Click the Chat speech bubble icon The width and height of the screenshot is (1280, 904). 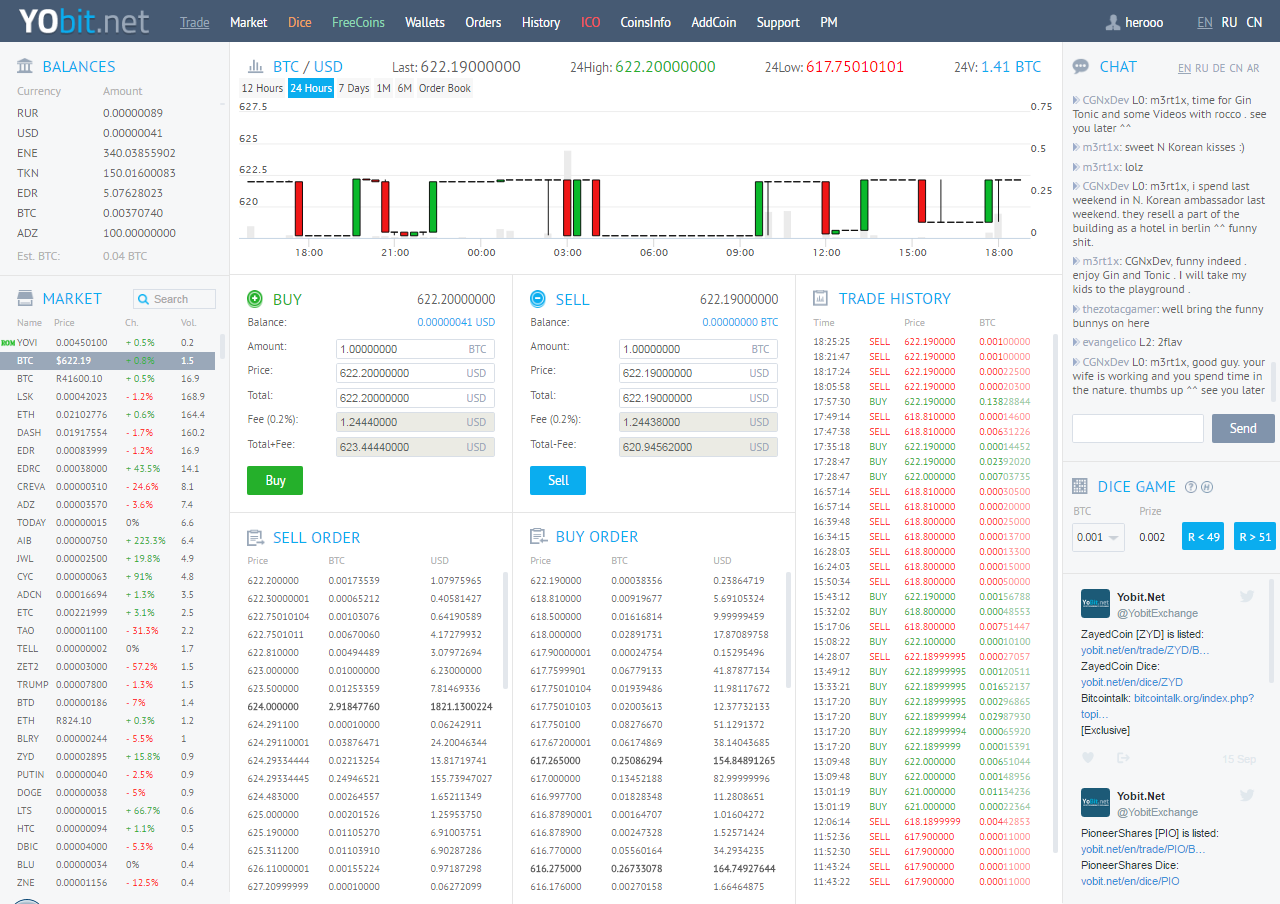pyautogui.click(x=1080, y=67)
